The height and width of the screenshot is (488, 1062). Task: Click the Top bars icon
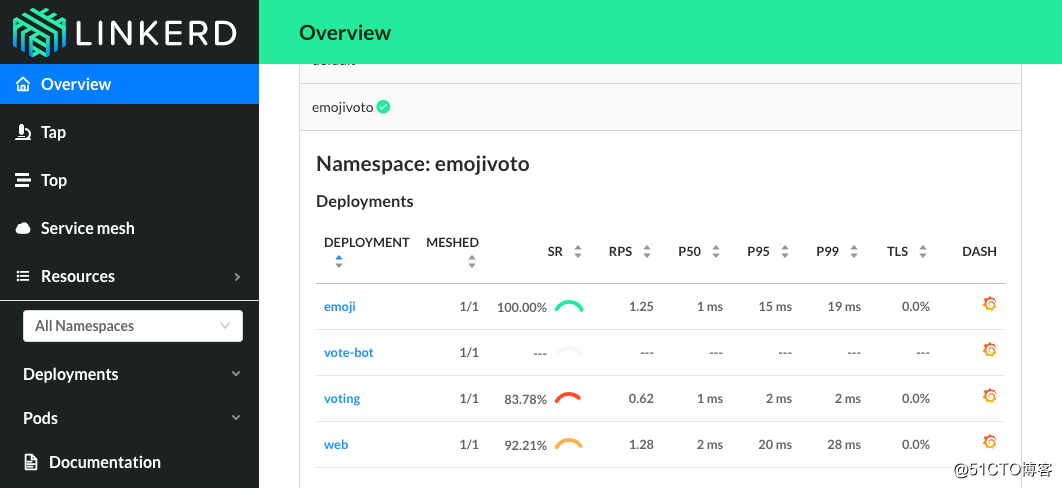[x=23, y=180]
